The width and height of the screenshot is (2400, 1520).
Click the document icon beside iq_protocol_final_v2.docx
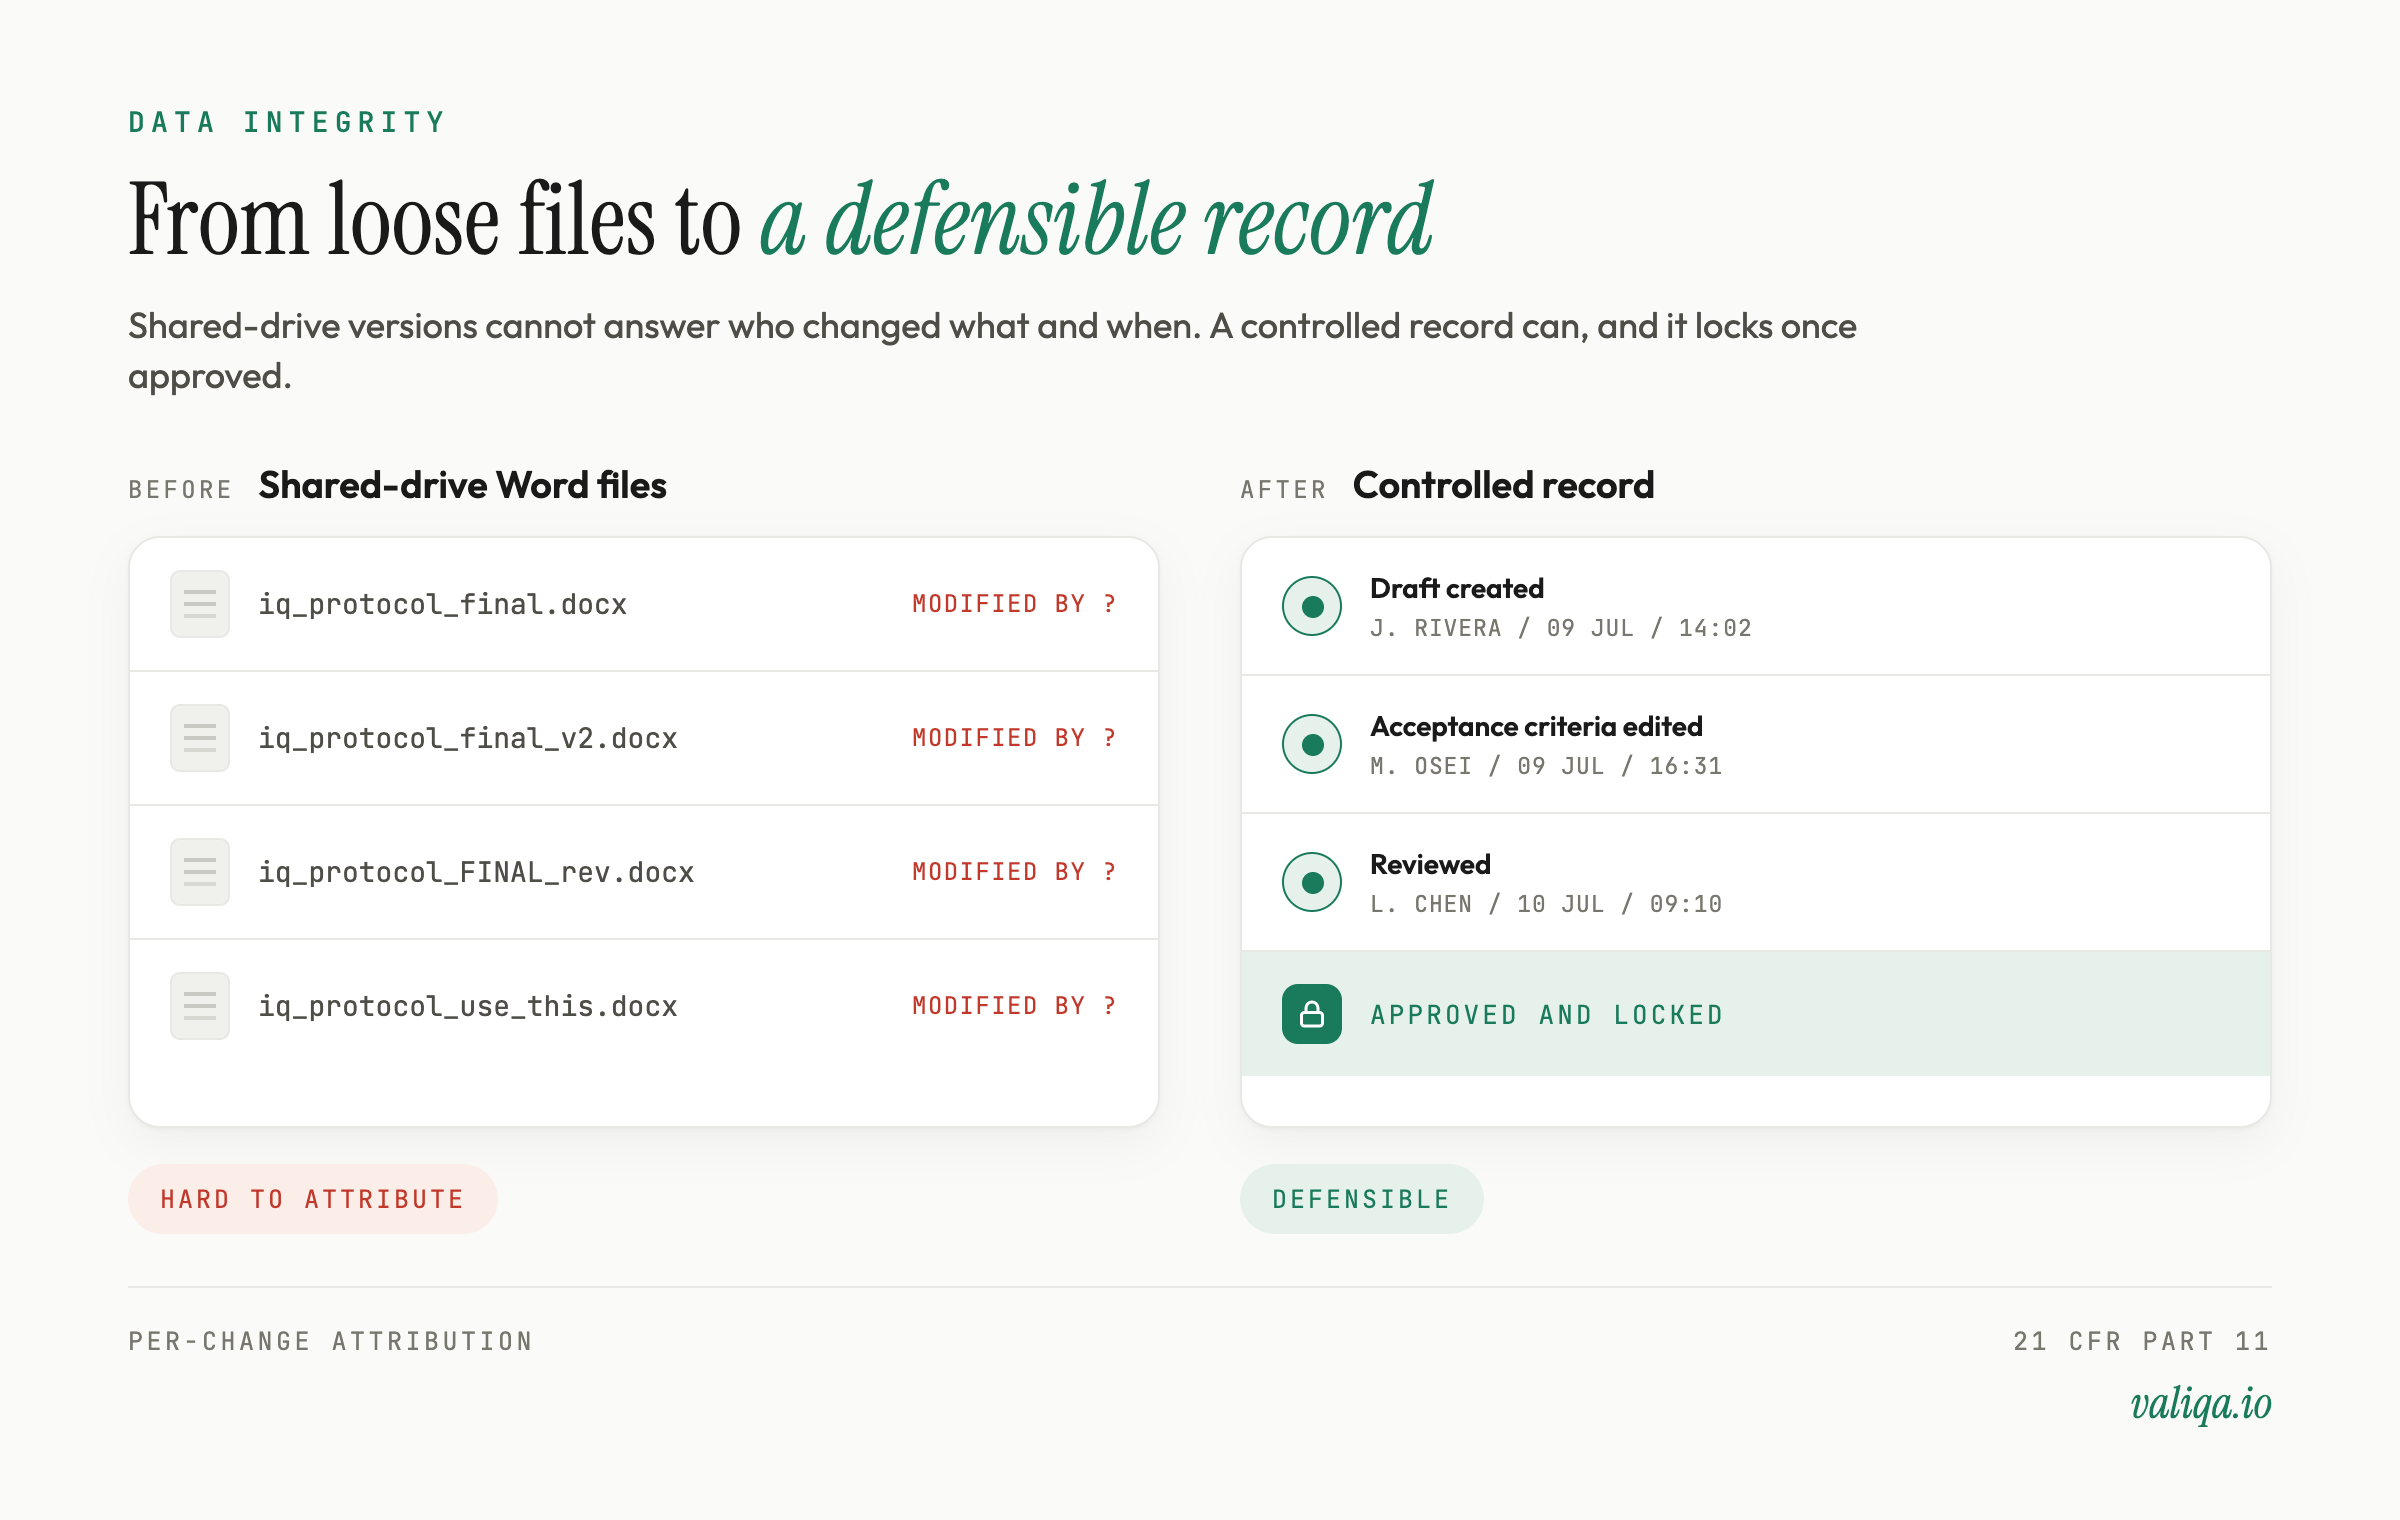[x=200, y=738]
